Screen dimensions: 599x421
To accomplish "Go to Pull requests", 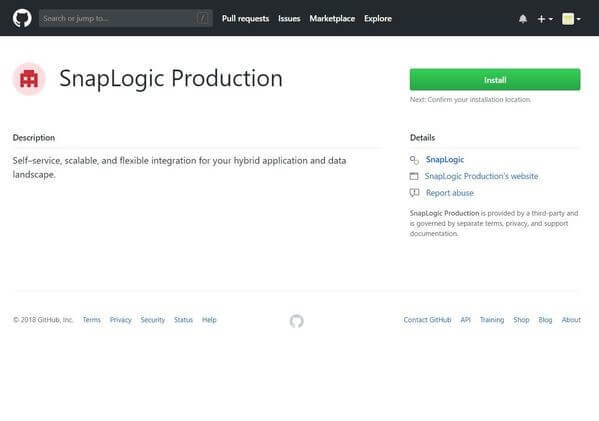I will [x=245, y=19].
